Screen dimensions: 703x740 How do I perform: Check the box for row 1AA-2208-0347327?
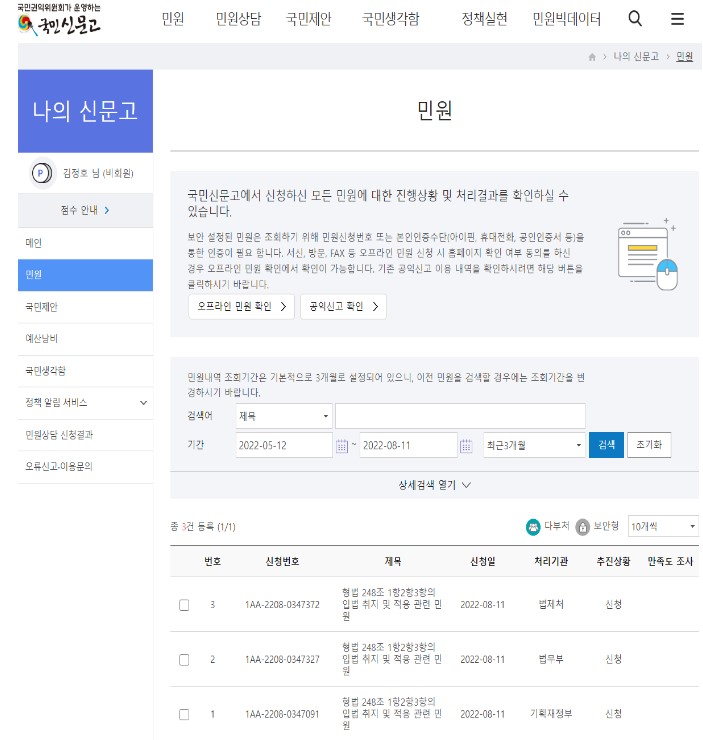point(184,659)
